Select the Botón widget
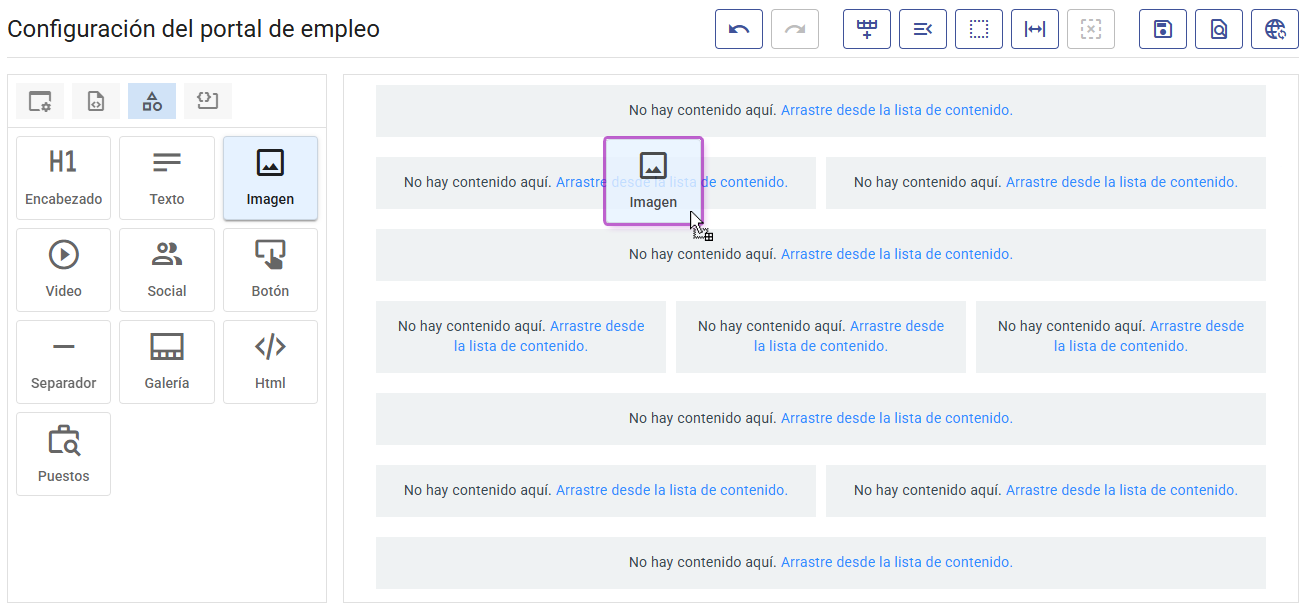Viewport: 1307px width, 613px height. click(270, 269)
